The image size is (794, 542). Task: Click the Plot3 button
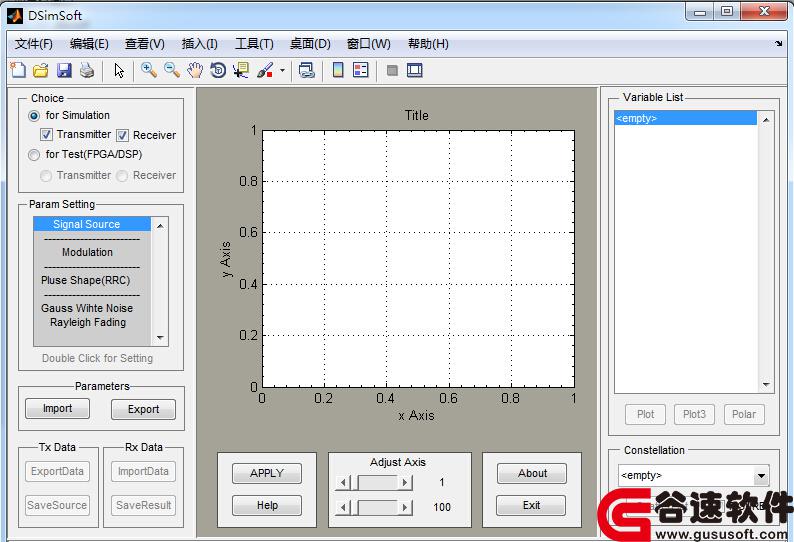click(x=694, y=414)
